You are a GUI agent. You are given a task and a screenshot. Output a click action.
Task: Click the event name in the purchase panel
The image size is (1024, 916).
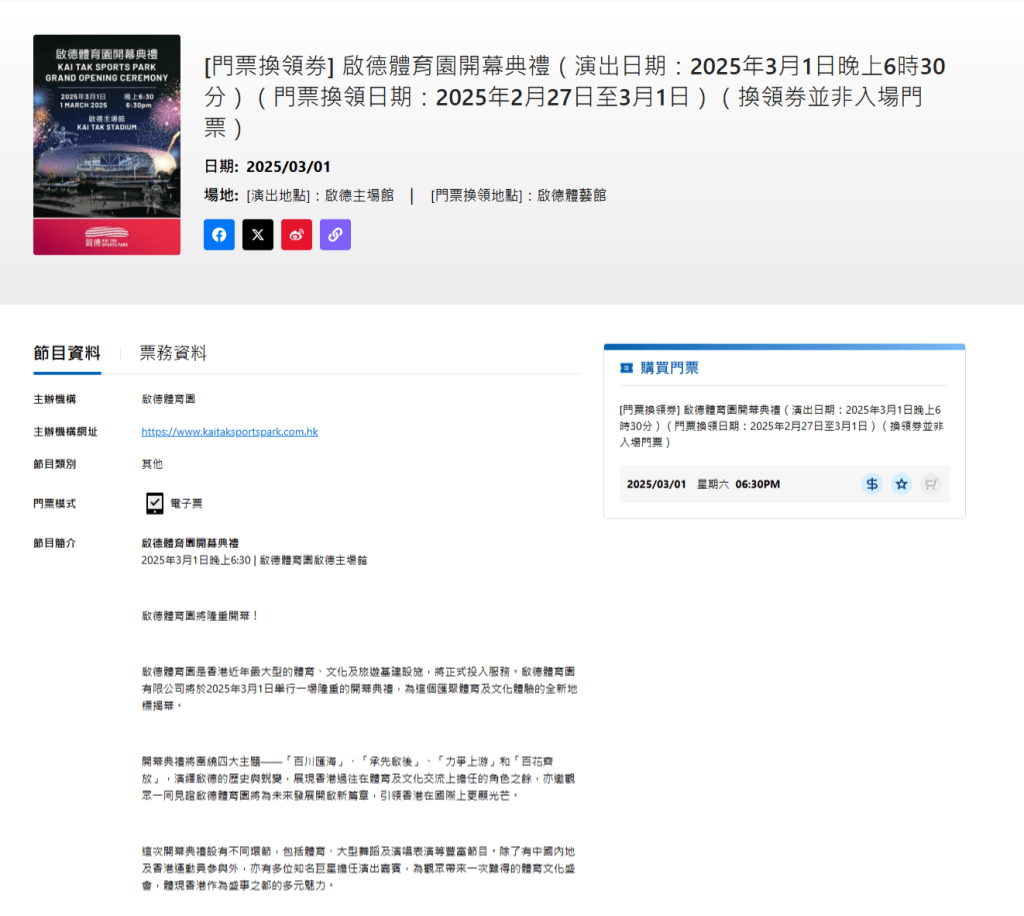pos(780,425)
